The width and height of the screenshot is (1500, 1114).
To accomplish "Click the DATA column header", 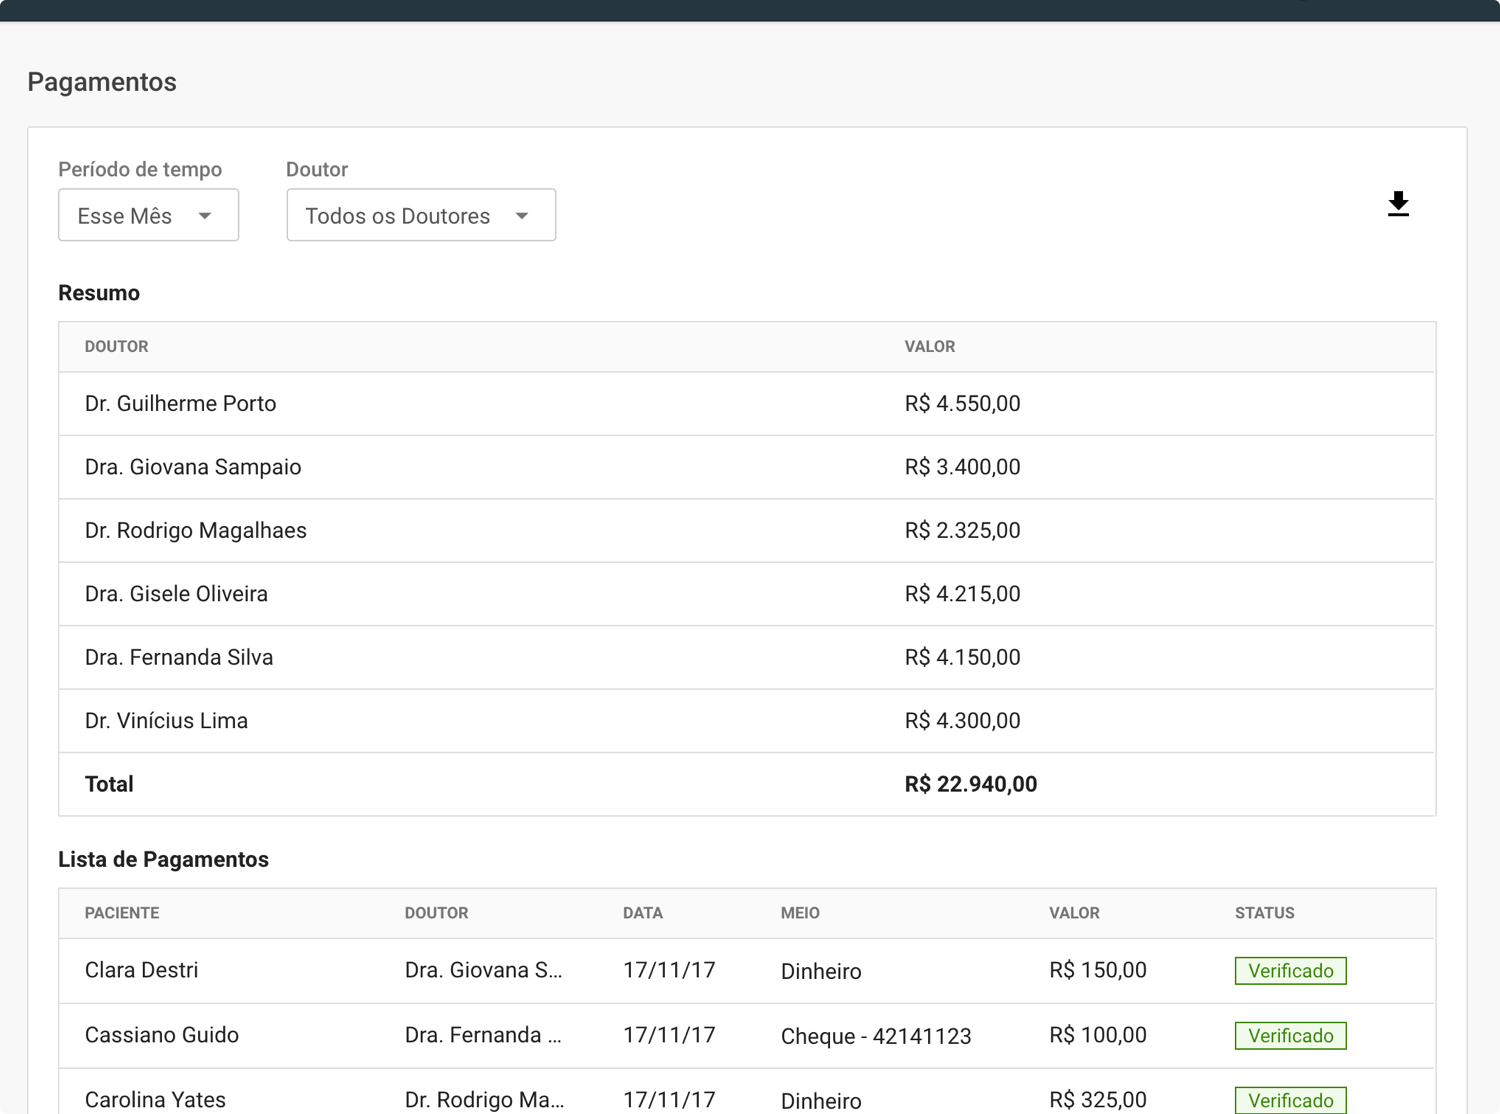I will [643, 913].
